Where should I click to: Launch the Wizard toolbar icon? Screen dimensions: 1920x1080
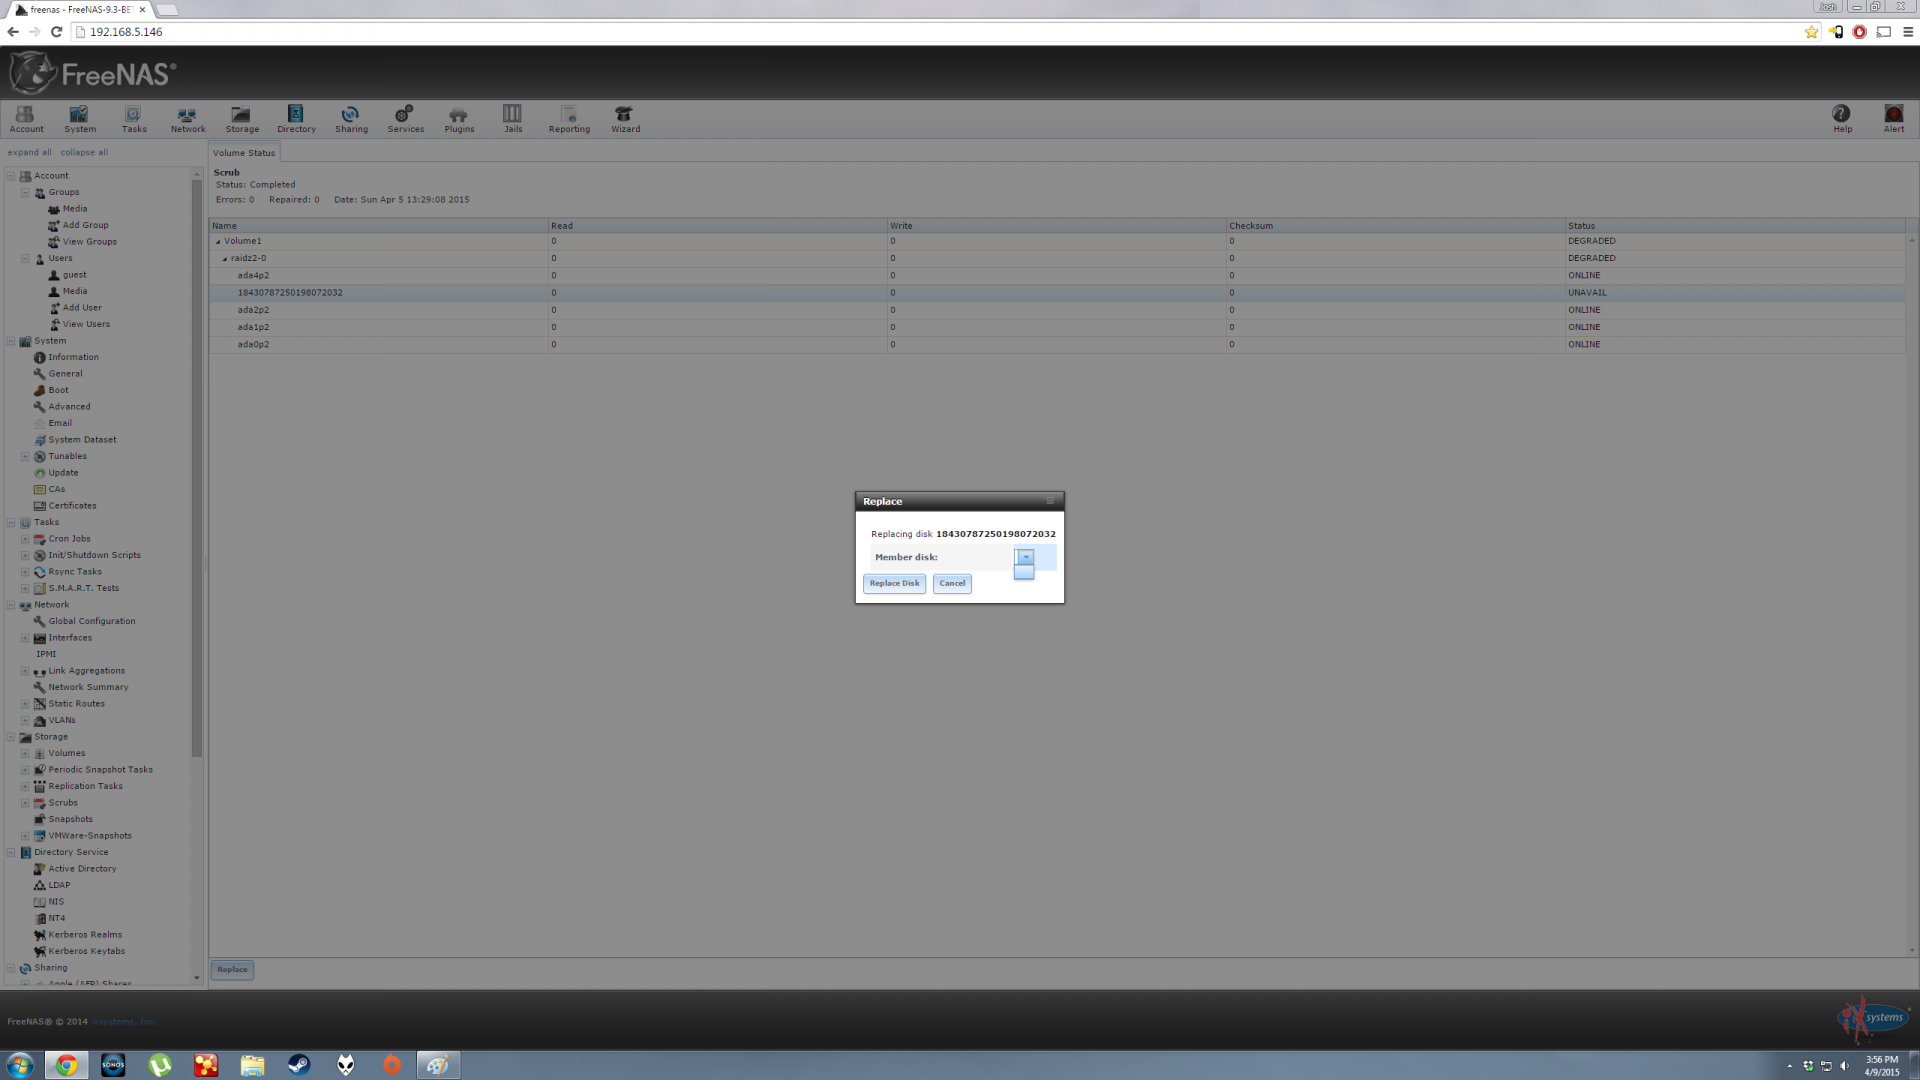coord(625,118)
